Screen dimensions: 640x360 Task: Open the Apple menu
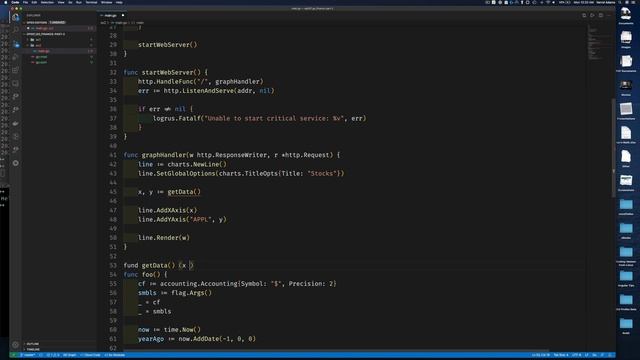coord(5,2)
